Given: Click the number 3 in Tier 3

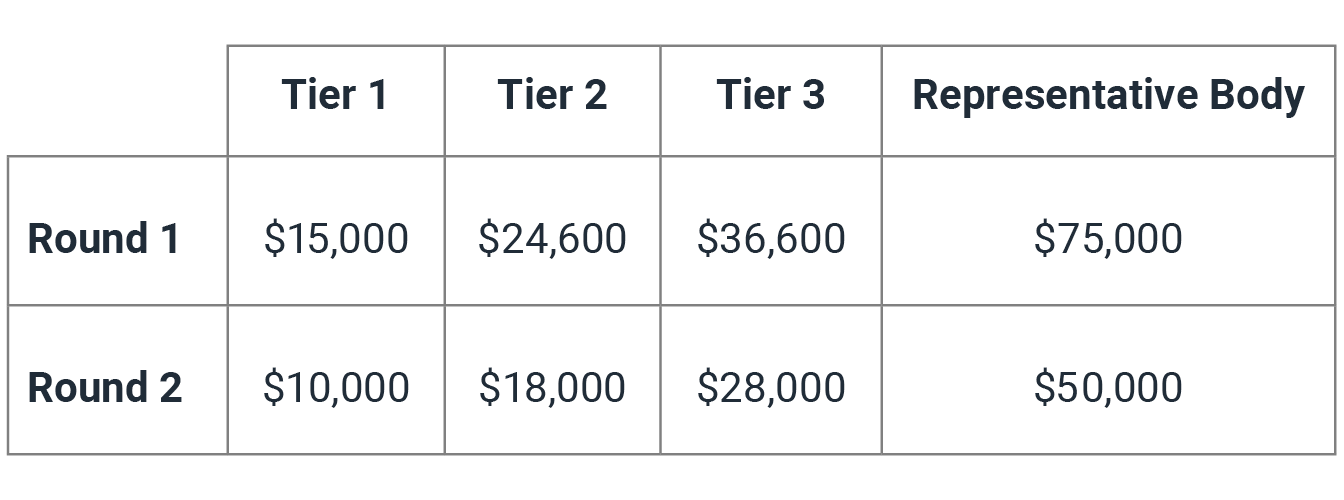Looking at the screenshot, I should coord(812,95).
